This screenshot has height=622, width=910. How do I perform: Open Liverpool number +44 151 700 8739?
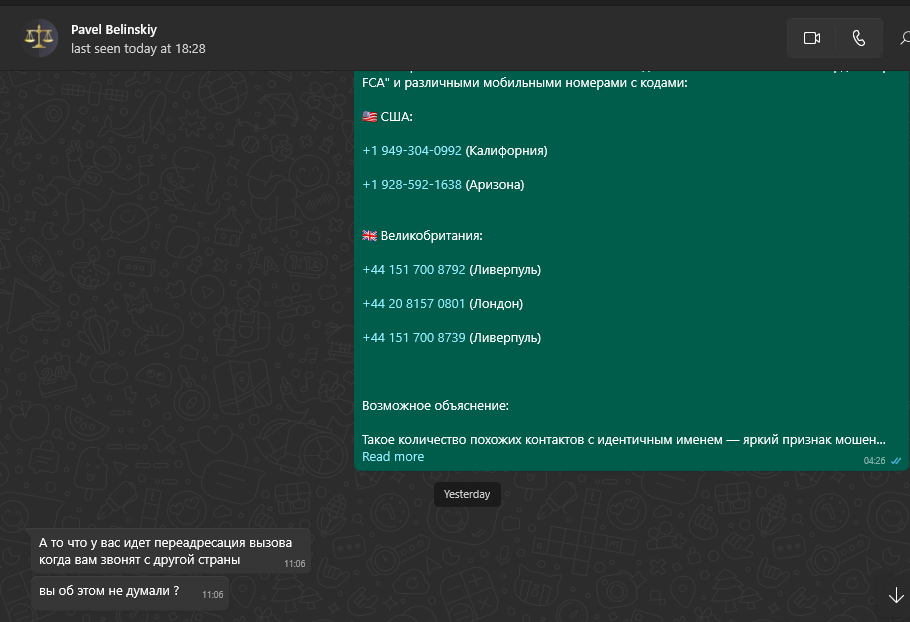[414, 338]
